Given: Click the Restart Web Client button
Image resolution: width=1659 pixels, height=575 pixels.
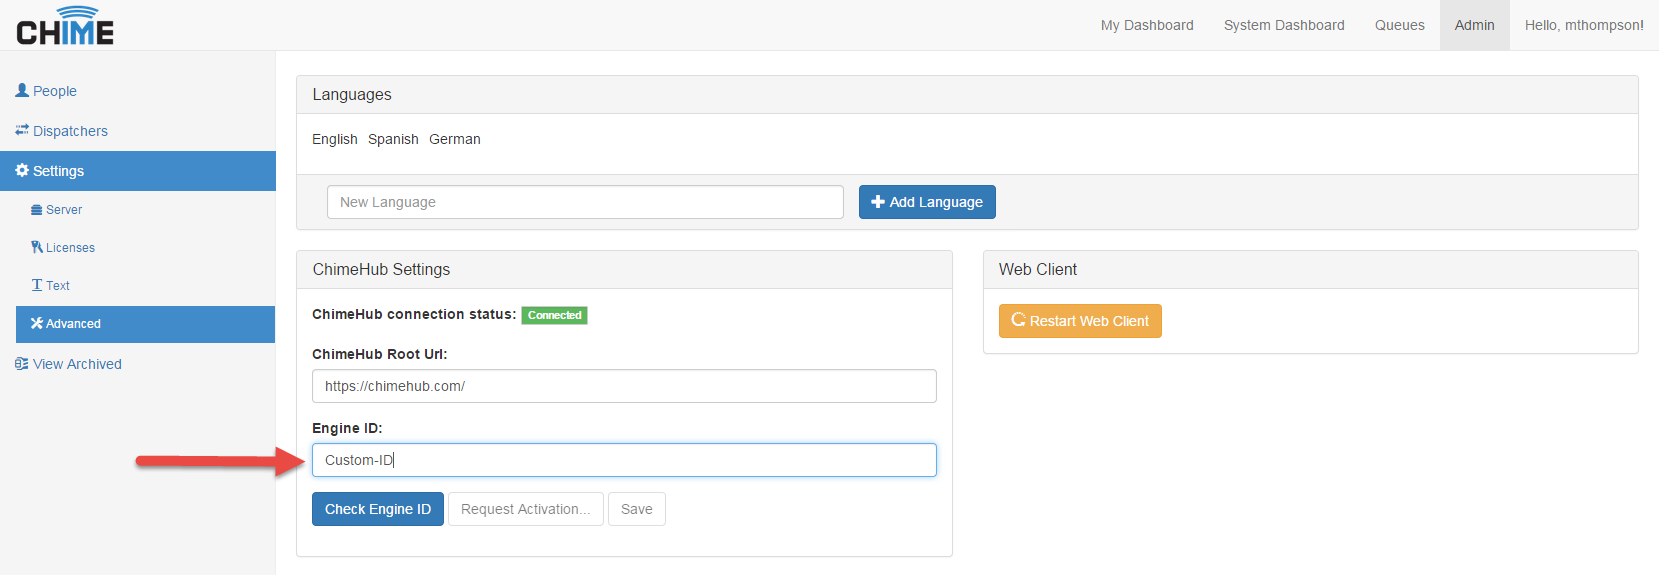Looking at the screenshot, I should click(1080, 321).
